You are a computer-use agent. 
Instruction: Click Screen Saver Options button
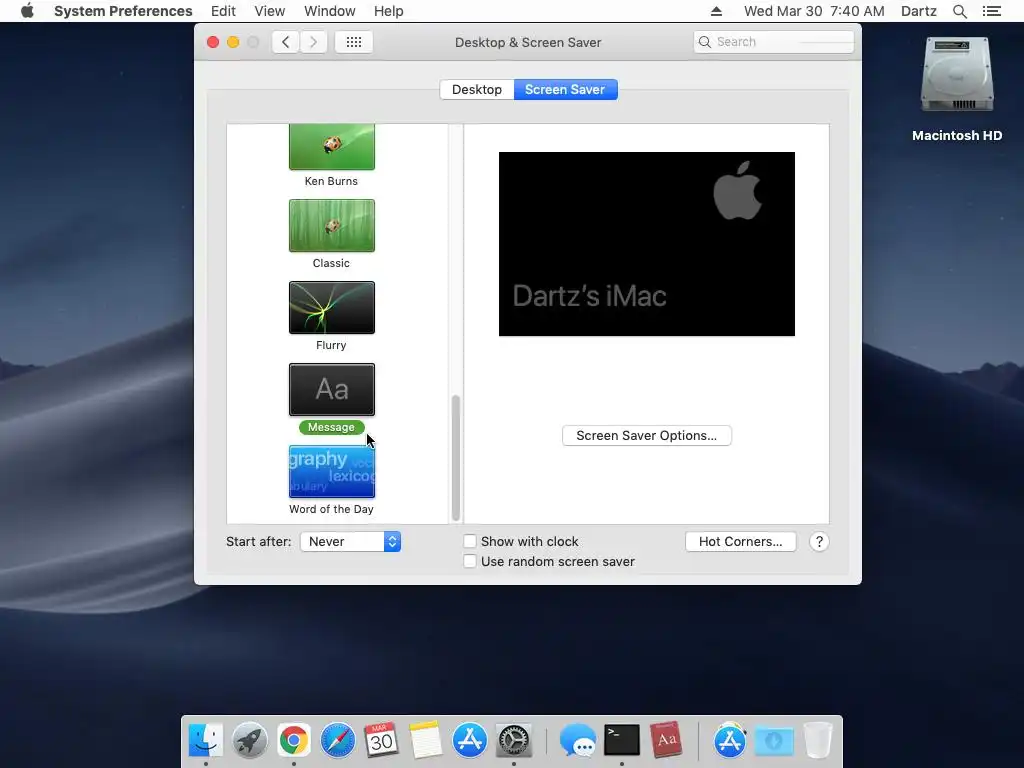(x=647, y=436)
